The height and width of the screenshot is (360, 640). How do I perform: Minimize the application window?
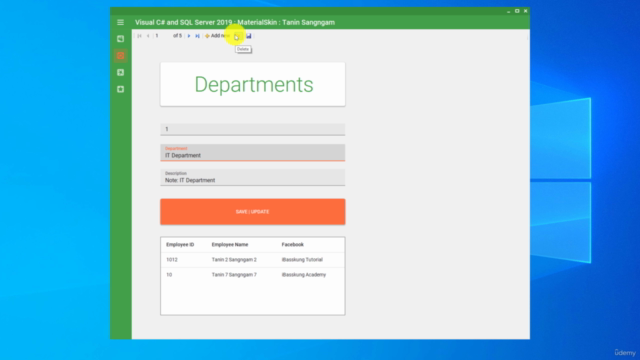pyautogui.click(x=509, y=11)
